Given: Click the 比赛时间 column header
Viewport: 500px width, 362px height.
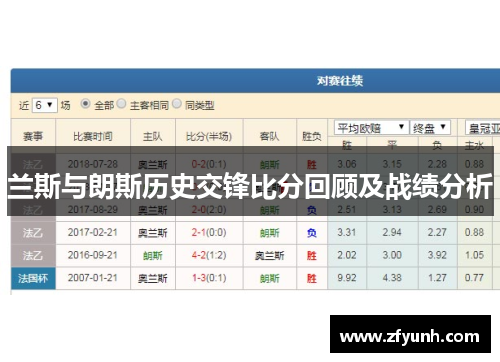Looking at the screenshot, I should (x=93, y=136).
